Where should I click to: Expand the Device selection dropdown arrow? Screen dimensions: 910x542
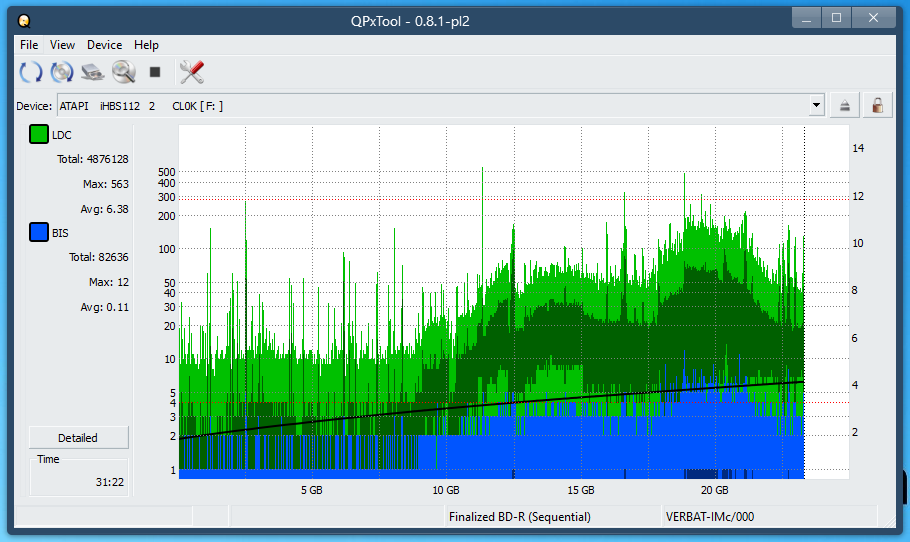(816, 105)
